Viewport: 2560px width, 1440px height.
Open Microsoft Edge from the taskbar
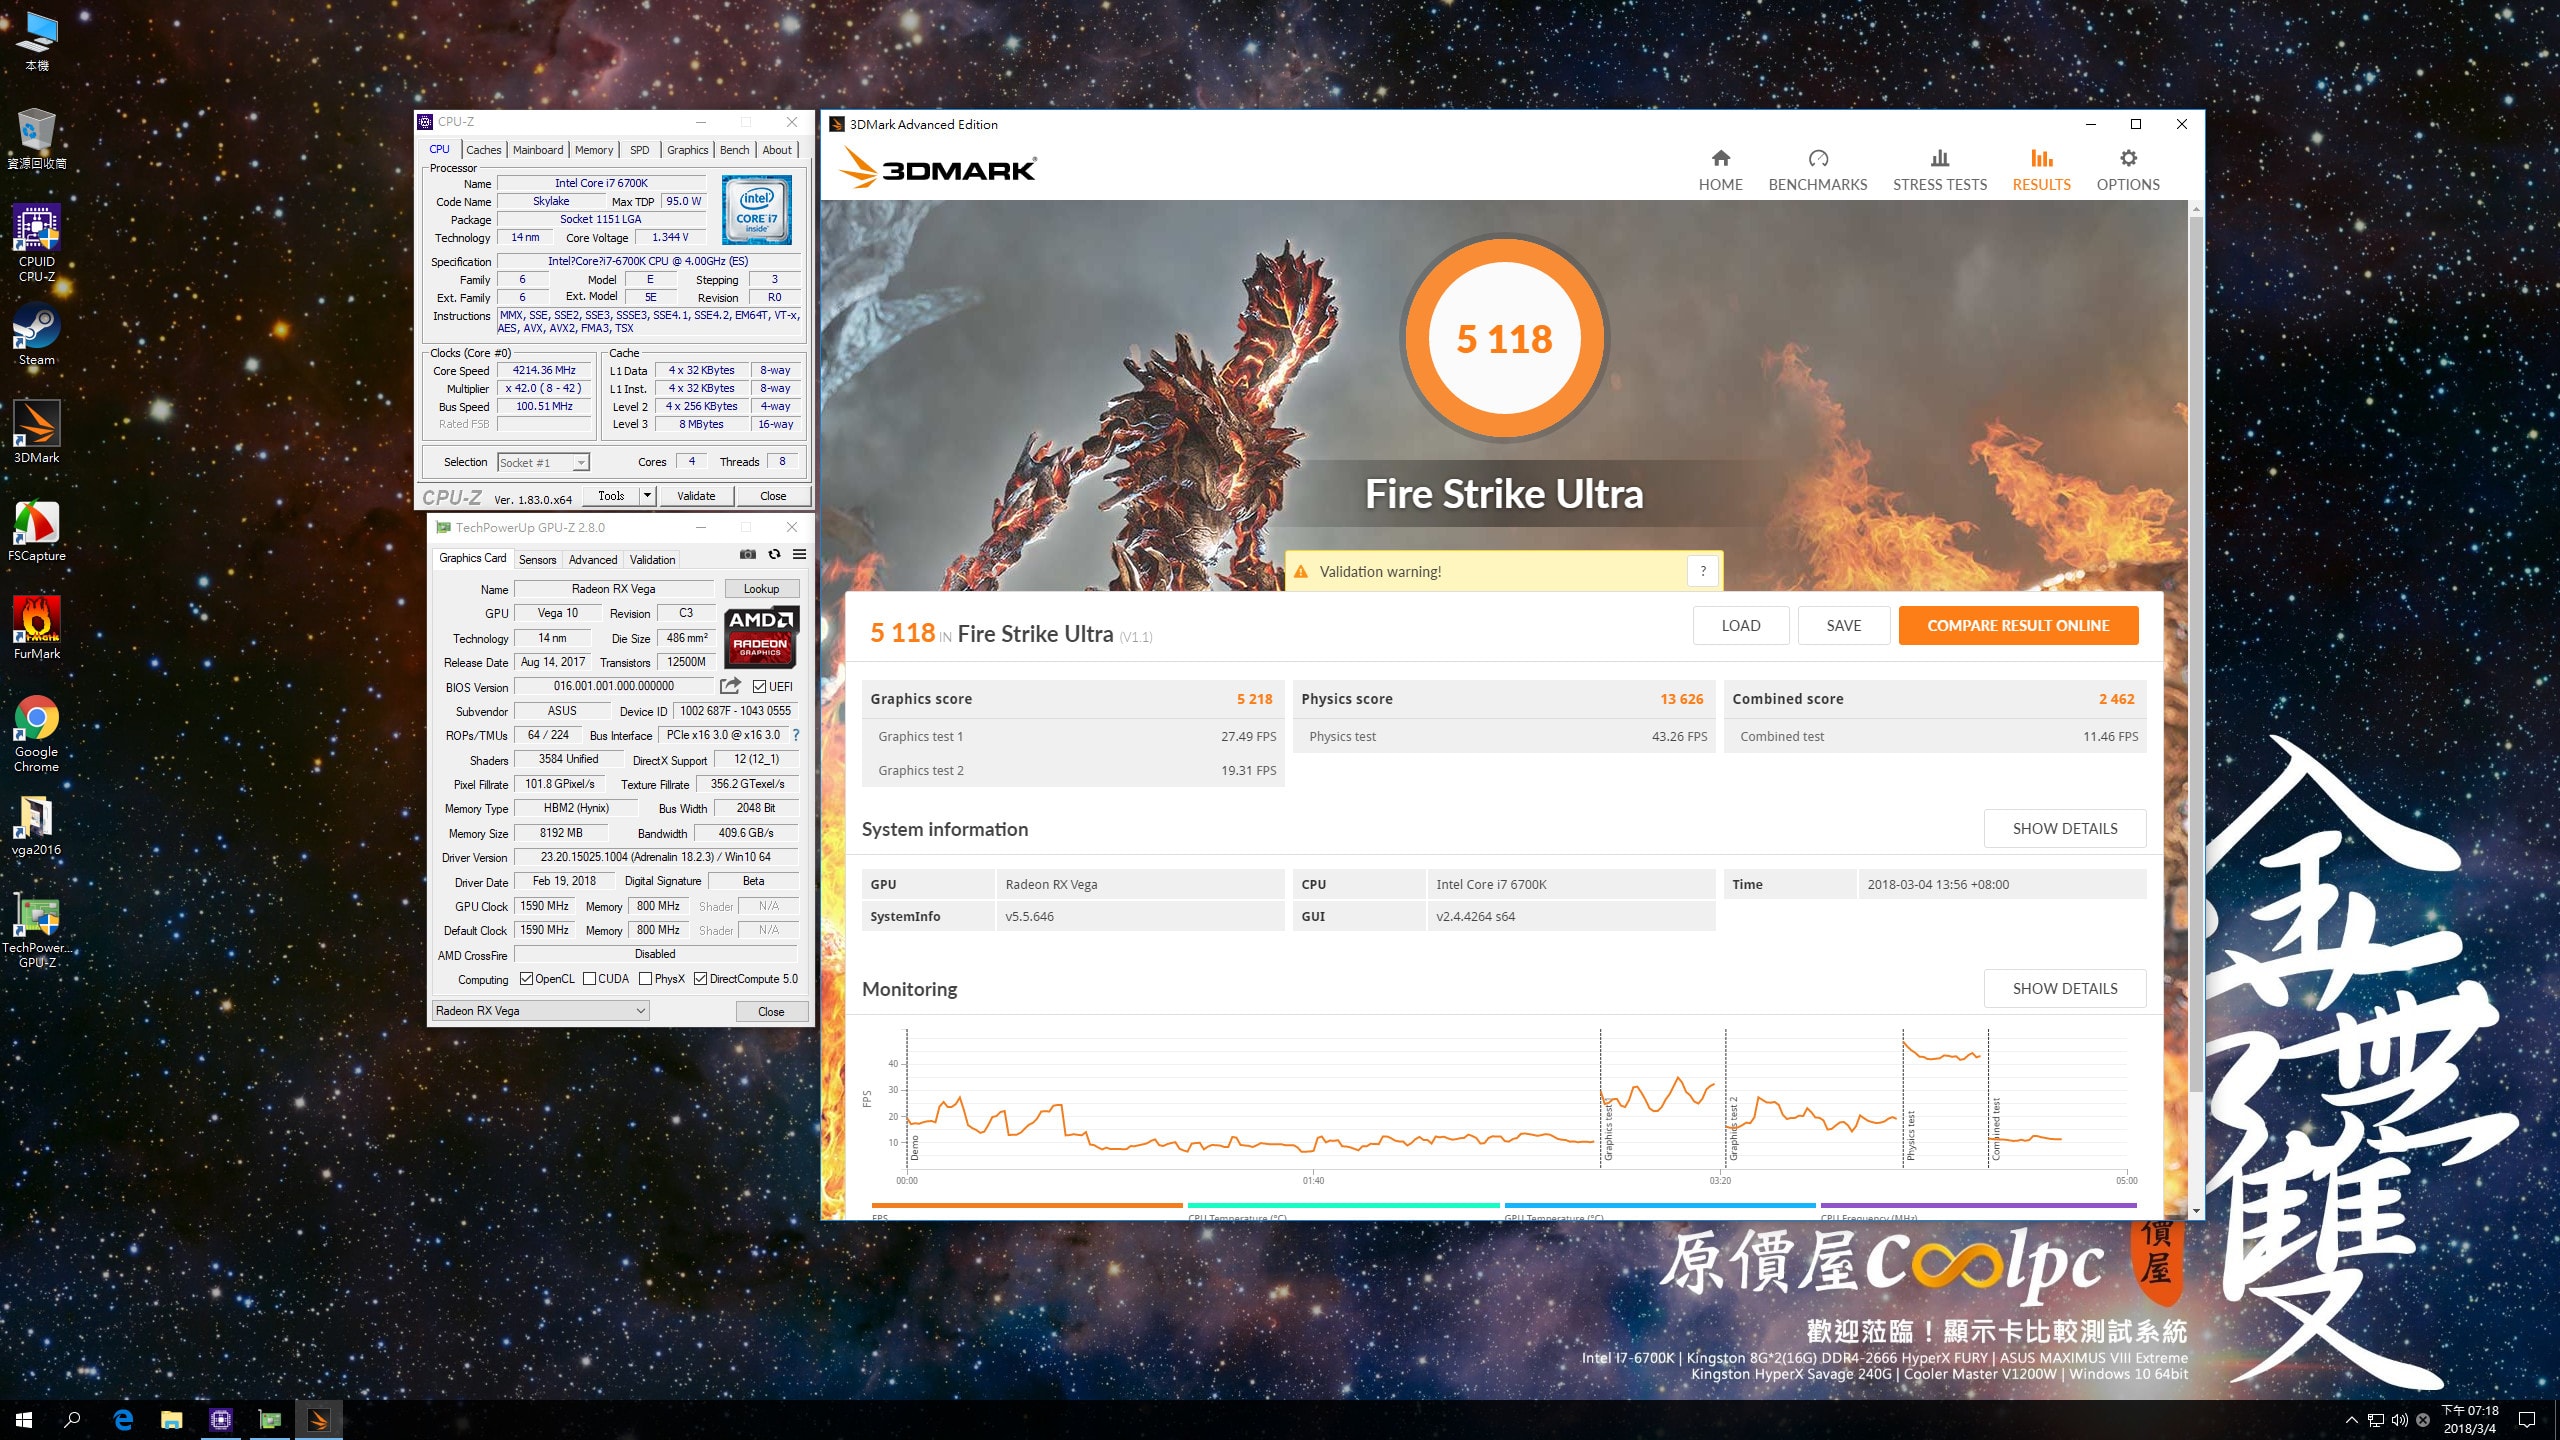(x=123, y=1419)
